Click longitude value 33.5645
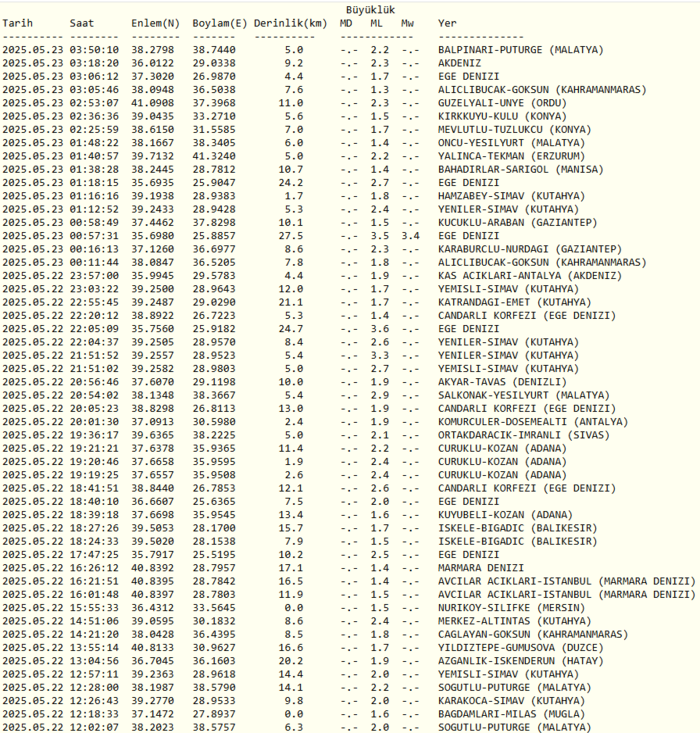Image resolution: width=700 pixels, height=733 pixels. point(214,608)
